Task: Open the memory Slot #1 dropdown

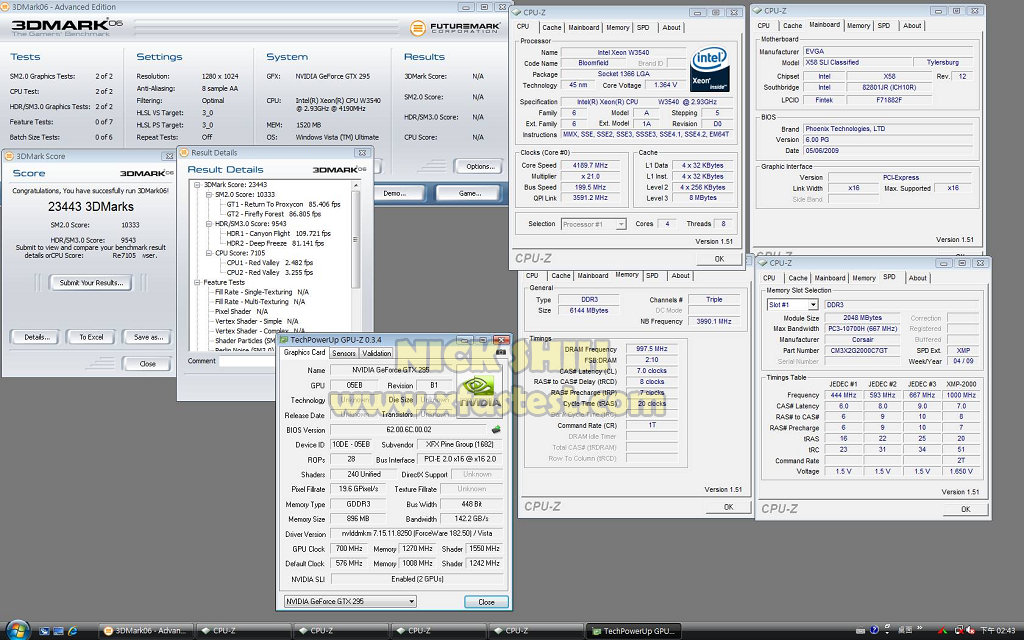Action: coord(791,305)
